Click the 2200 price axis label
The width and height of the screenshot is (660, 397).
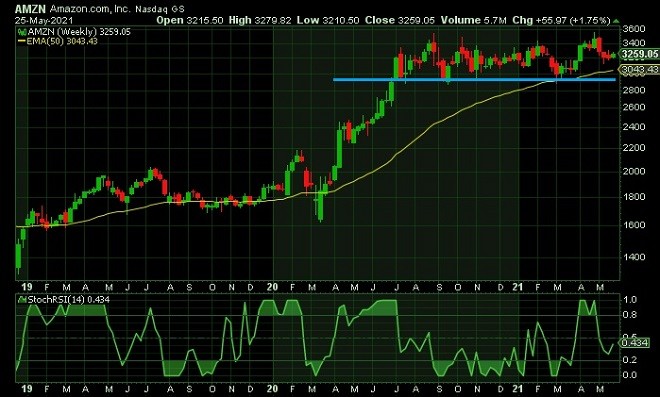(633, 148)
